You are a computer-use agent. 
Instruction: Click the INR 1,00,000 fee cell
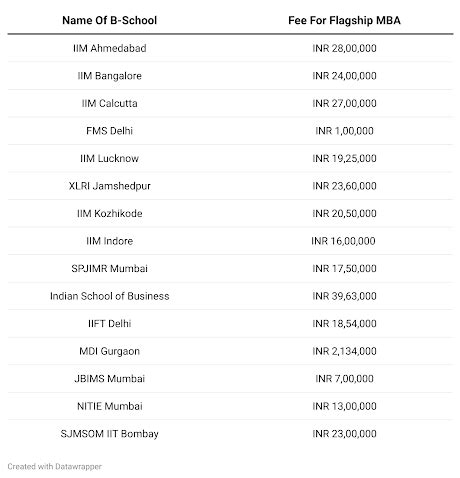[x=344, y=131]
